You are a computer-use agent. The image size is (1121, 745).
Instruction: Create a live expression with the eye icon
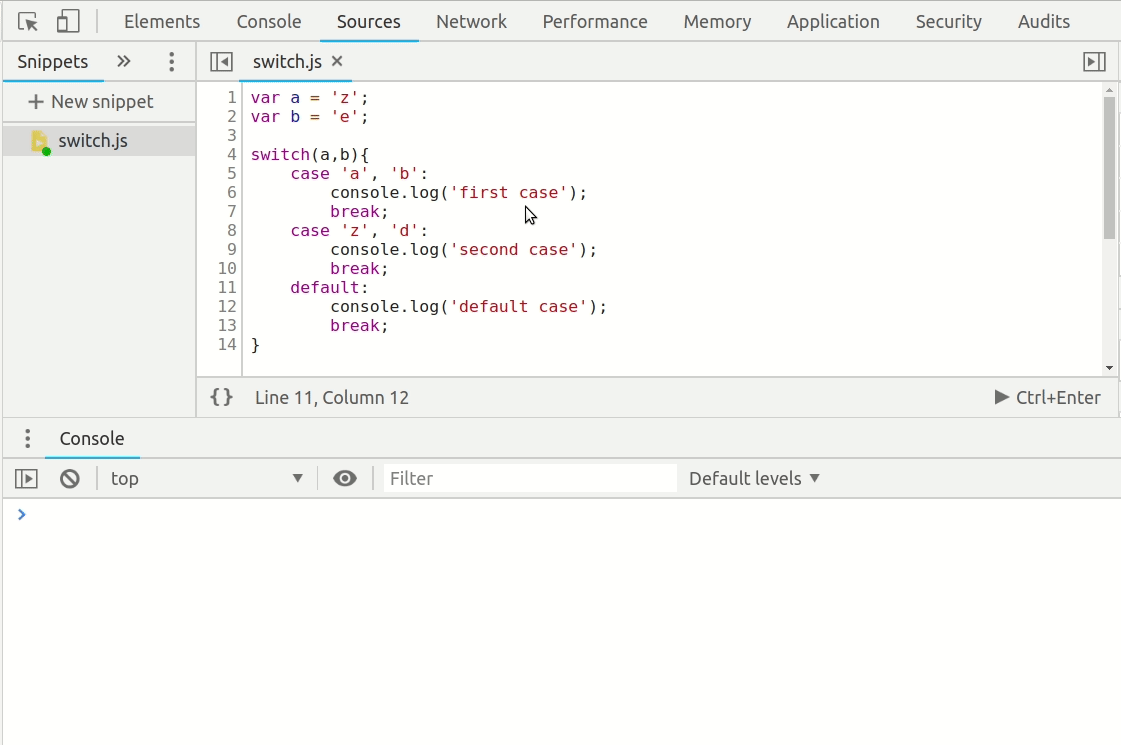click(x=345, y=478)
